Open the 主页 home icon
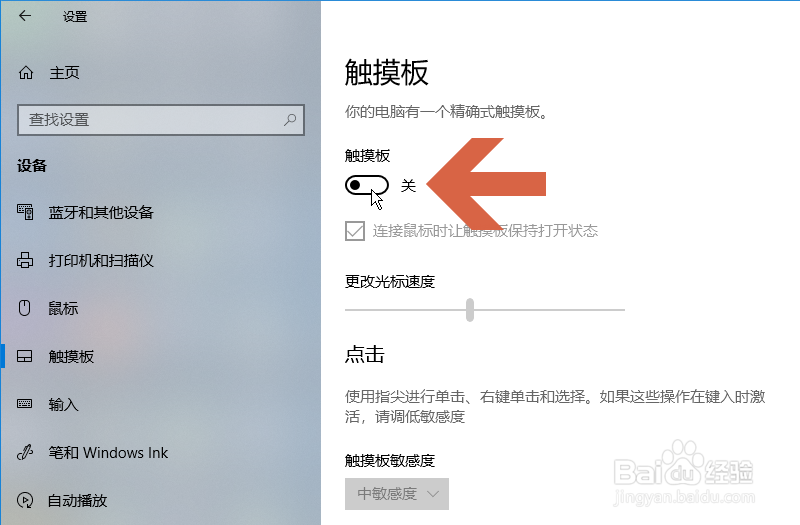This screenshot has height=525, width=800. click(26, 73)
